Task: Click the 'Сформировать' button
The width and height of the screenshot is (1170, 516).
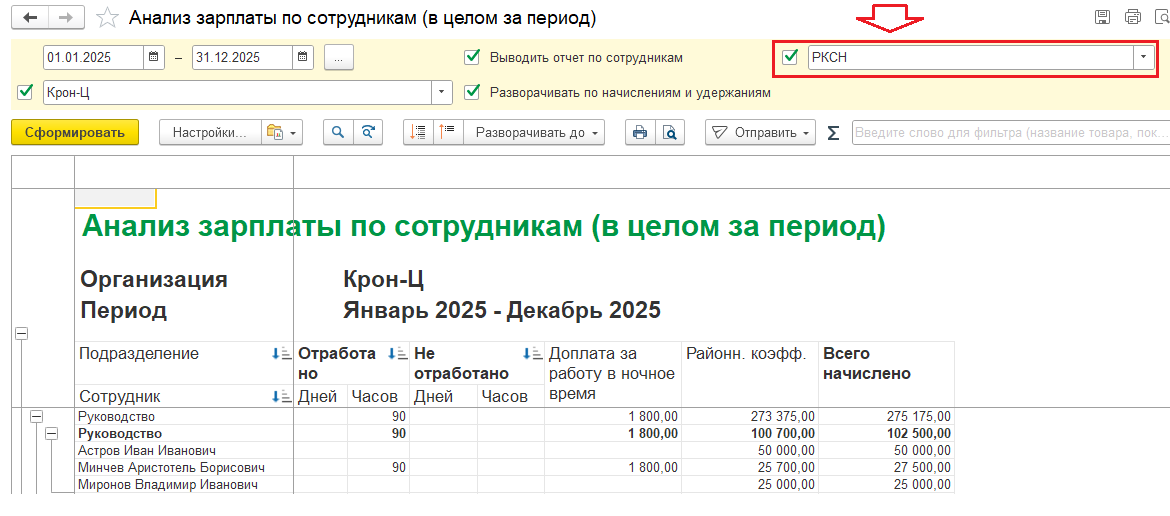Action: click(x=75, y=132)
